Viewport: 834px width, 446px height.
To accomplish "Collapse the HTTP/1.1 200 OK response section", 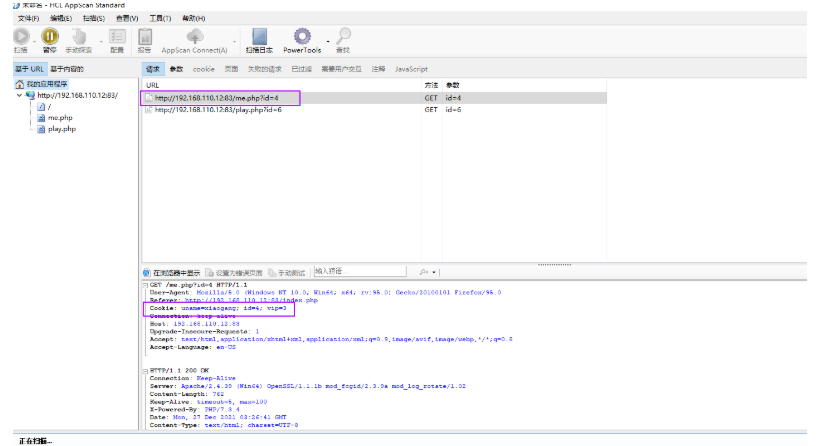I will [145, 371].
